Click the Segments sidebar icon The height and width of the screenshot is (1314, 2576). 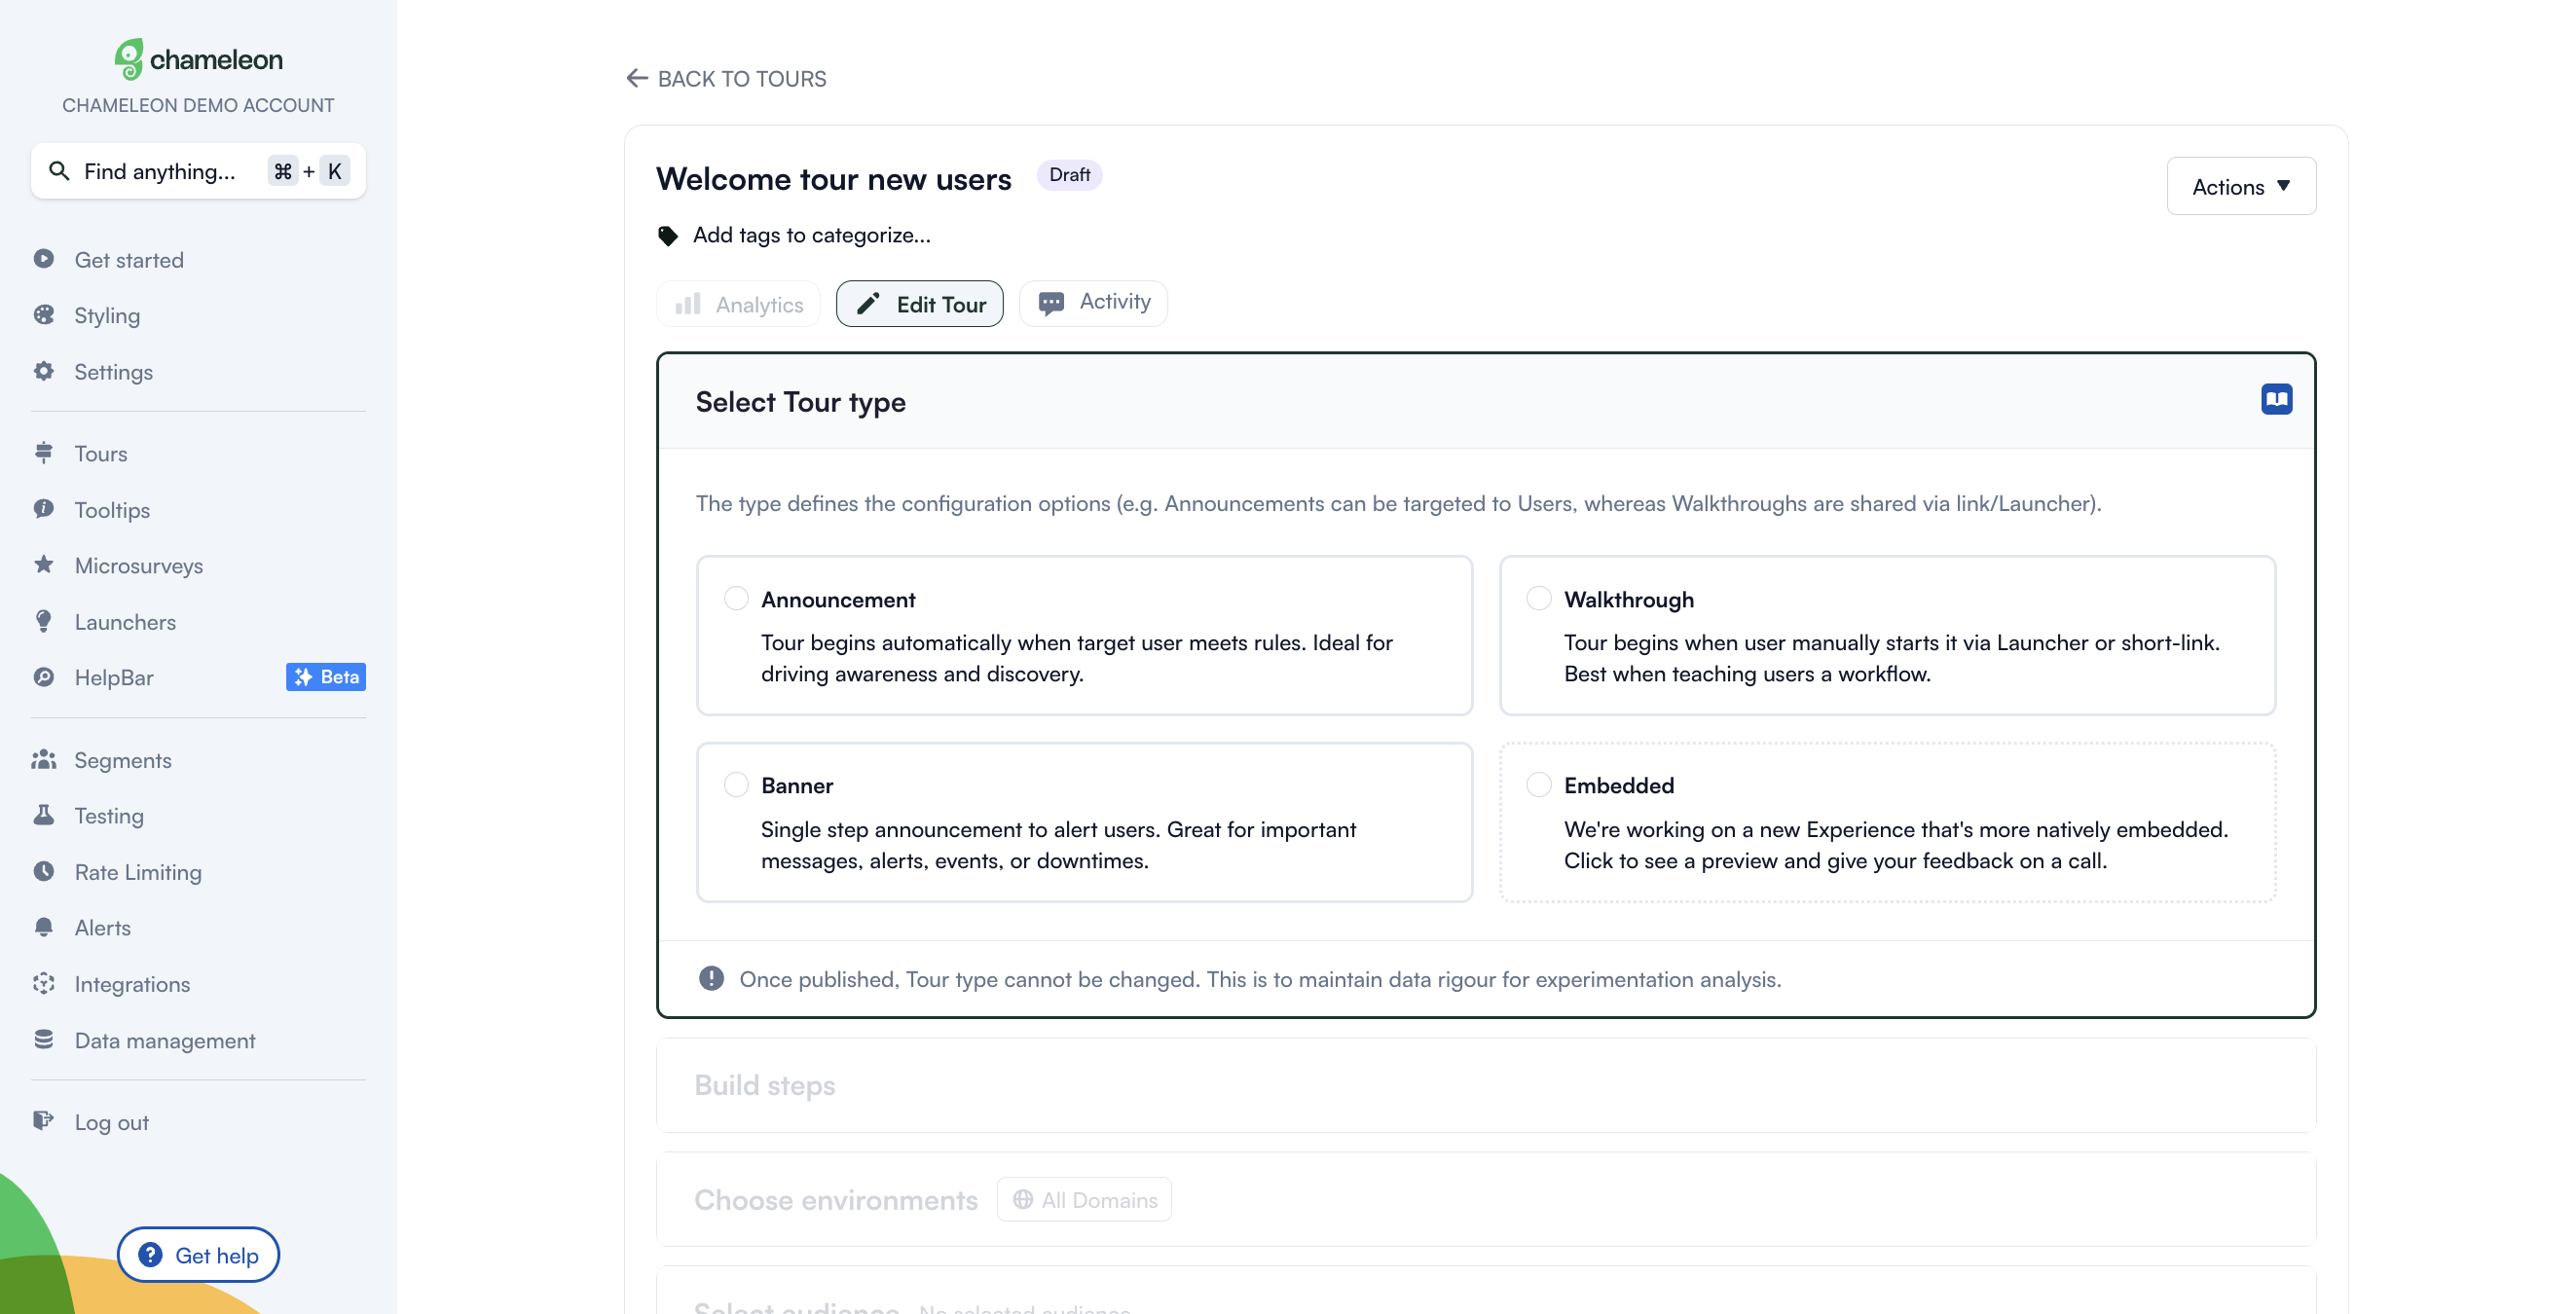(x=45, y=759)
